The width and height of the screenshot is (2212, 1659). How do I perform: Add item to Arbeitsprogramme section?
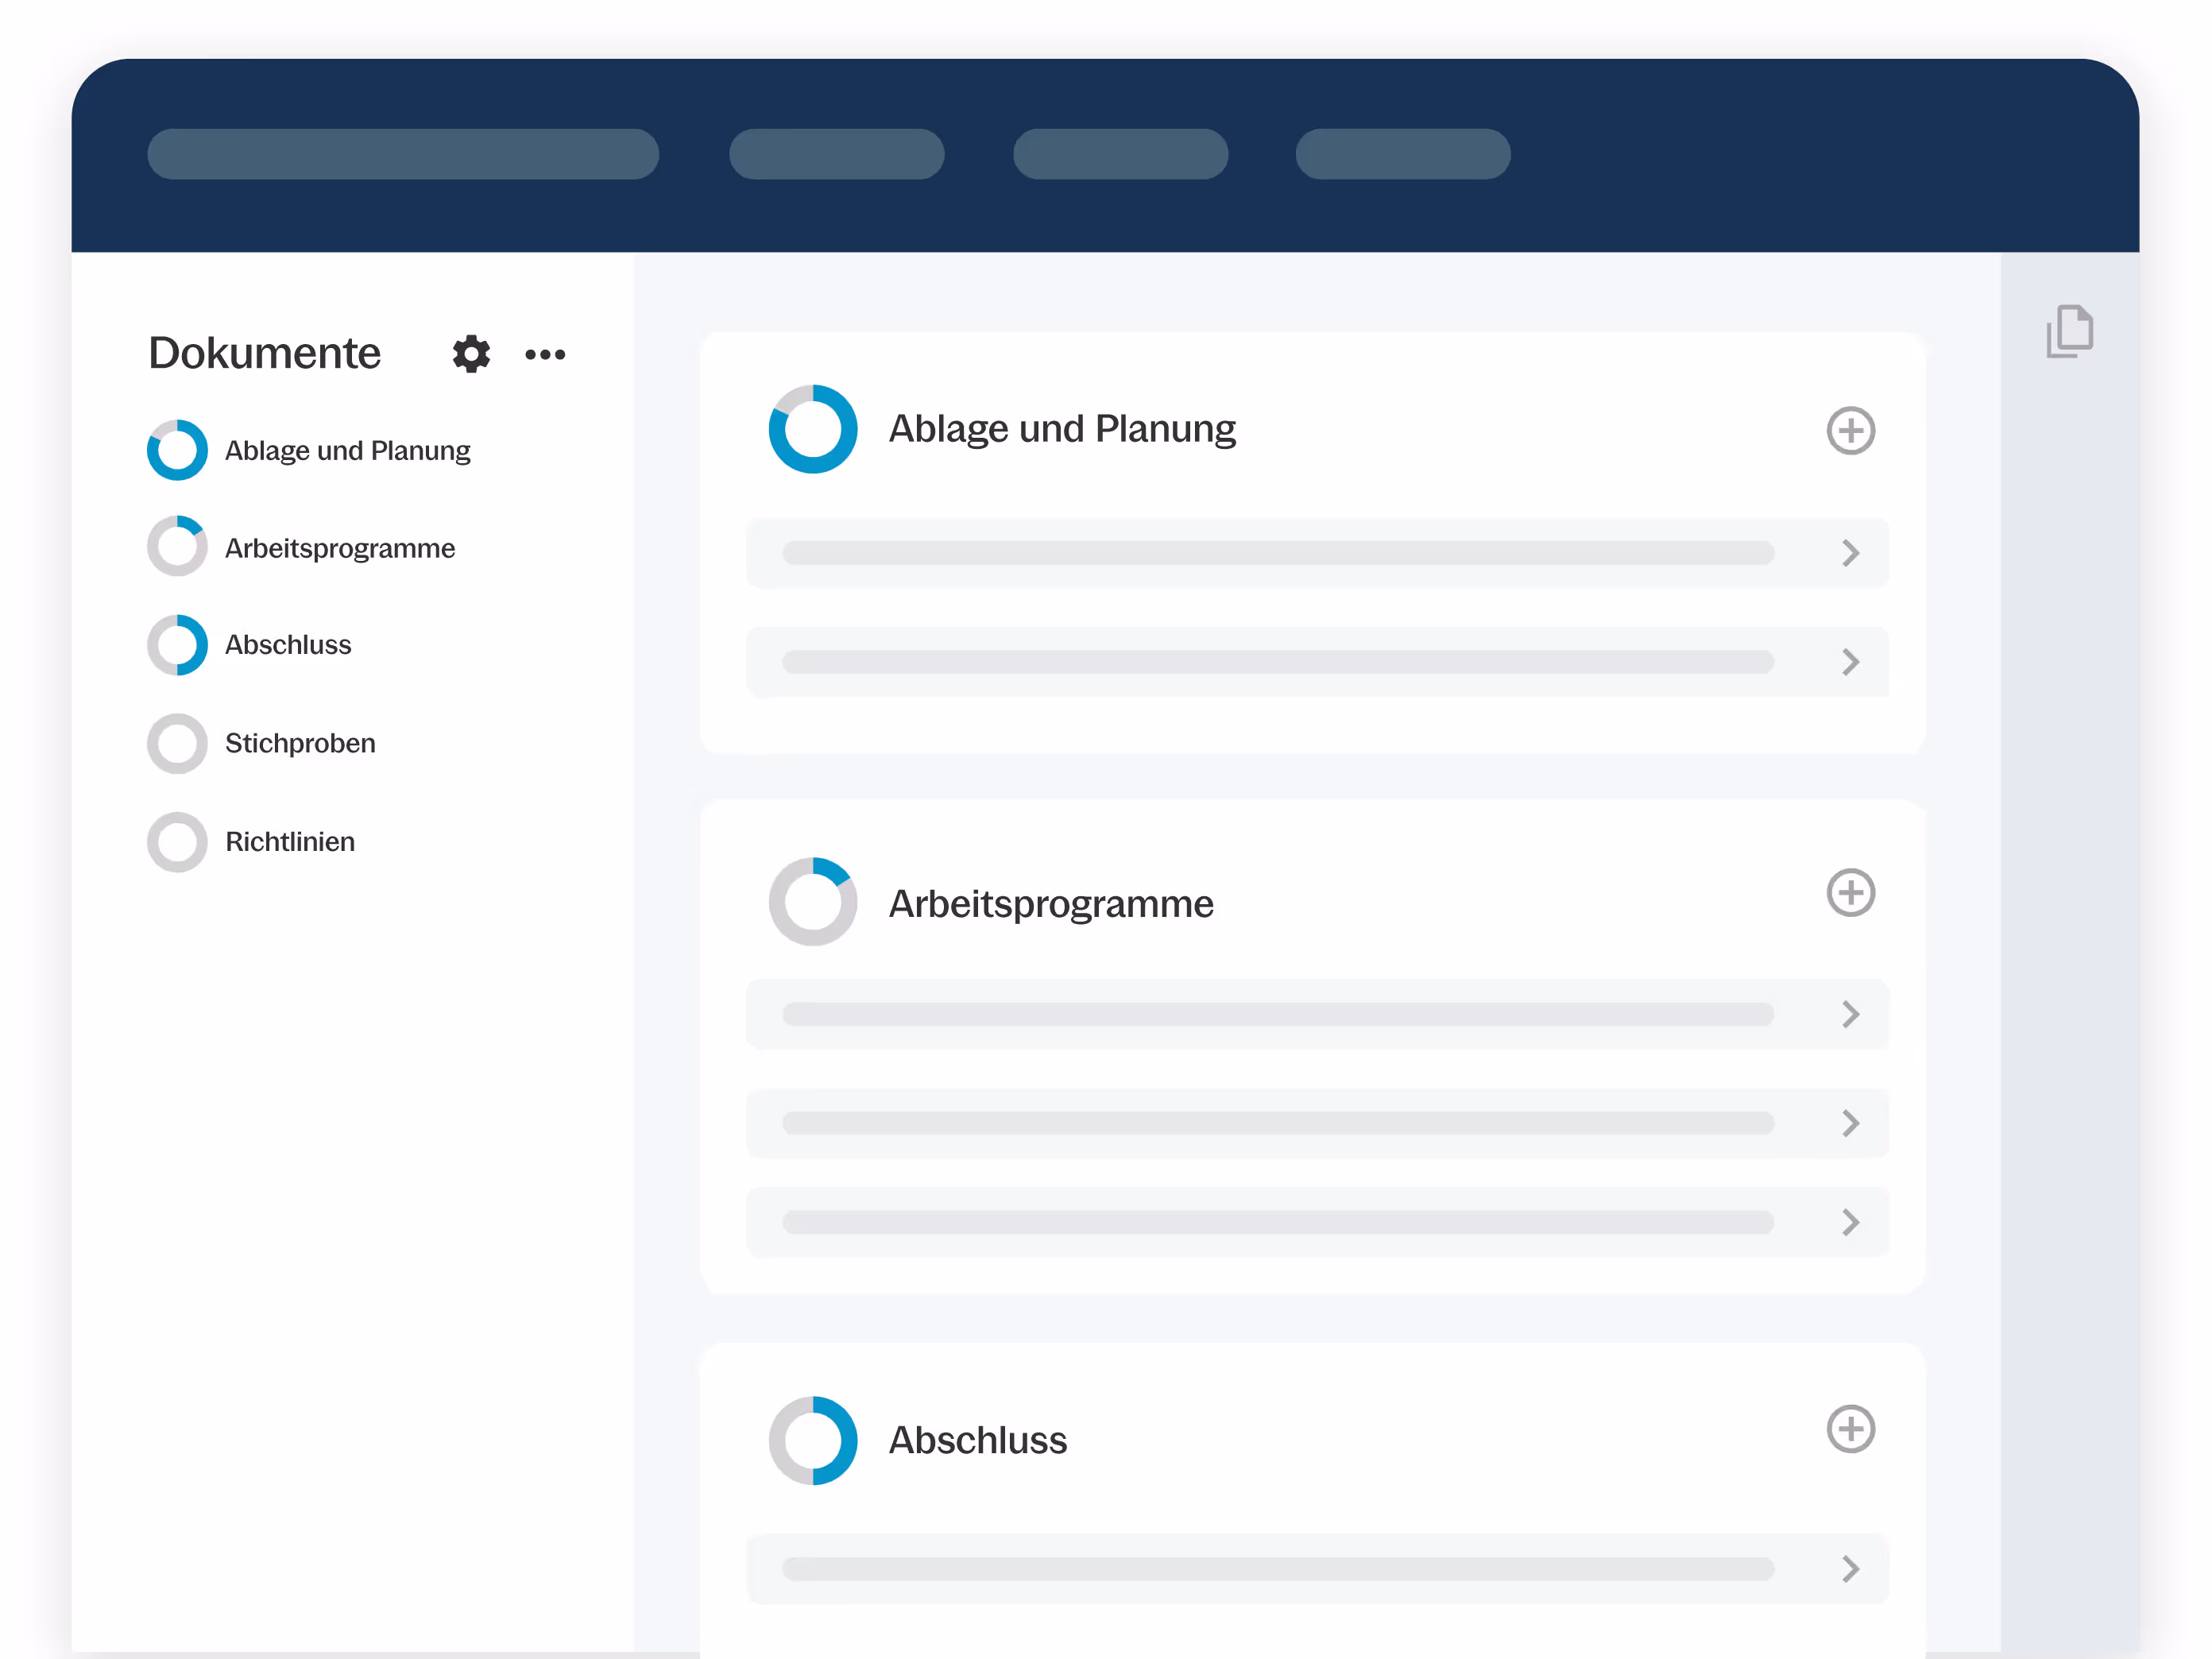[1850, 892]
